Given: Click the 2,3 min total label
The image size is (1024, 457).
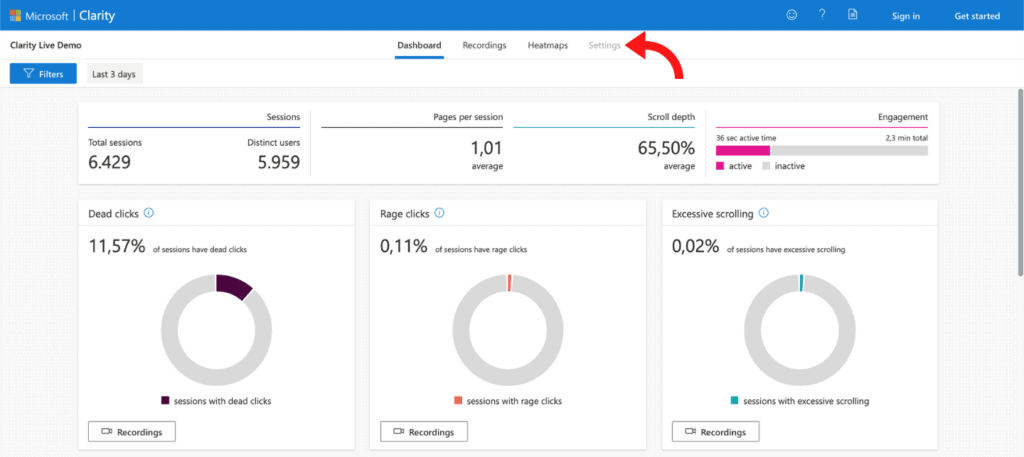Looking at the screenshot, I should click(x=904, y=138).
